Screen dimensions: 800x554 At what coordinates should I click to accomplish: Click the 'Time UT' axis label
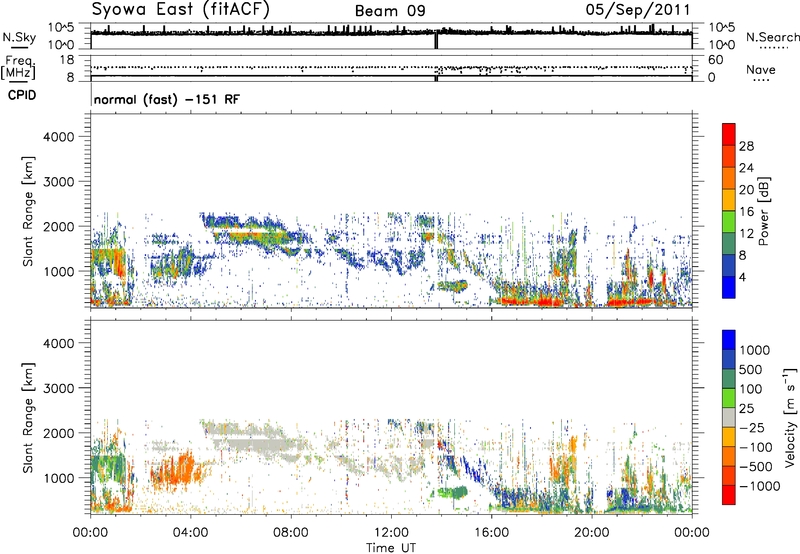click(x=391, y=548)
